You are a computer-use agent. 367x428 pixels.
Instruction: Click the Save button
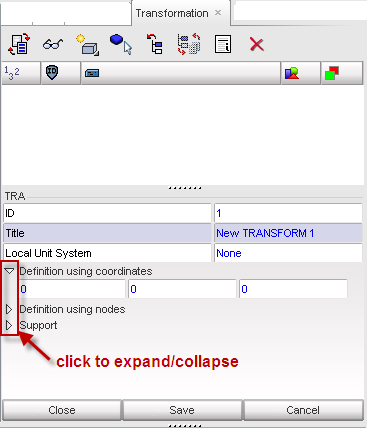(x=182, y=410)
